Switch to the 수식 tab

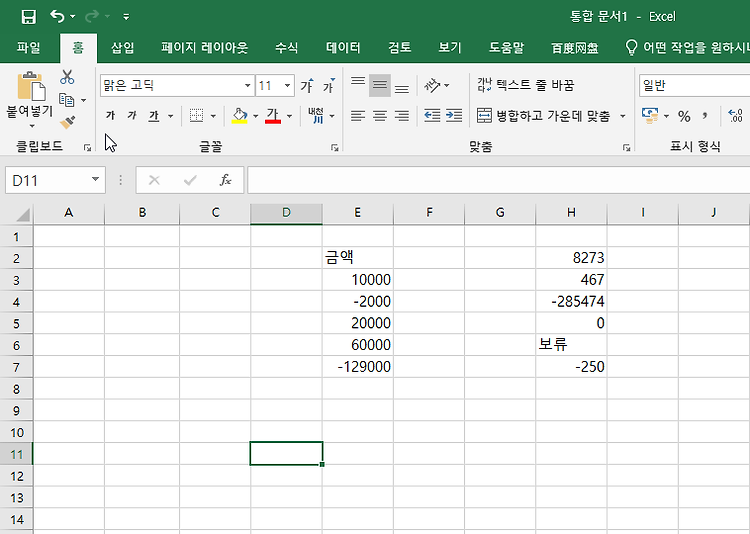[287, 48]
